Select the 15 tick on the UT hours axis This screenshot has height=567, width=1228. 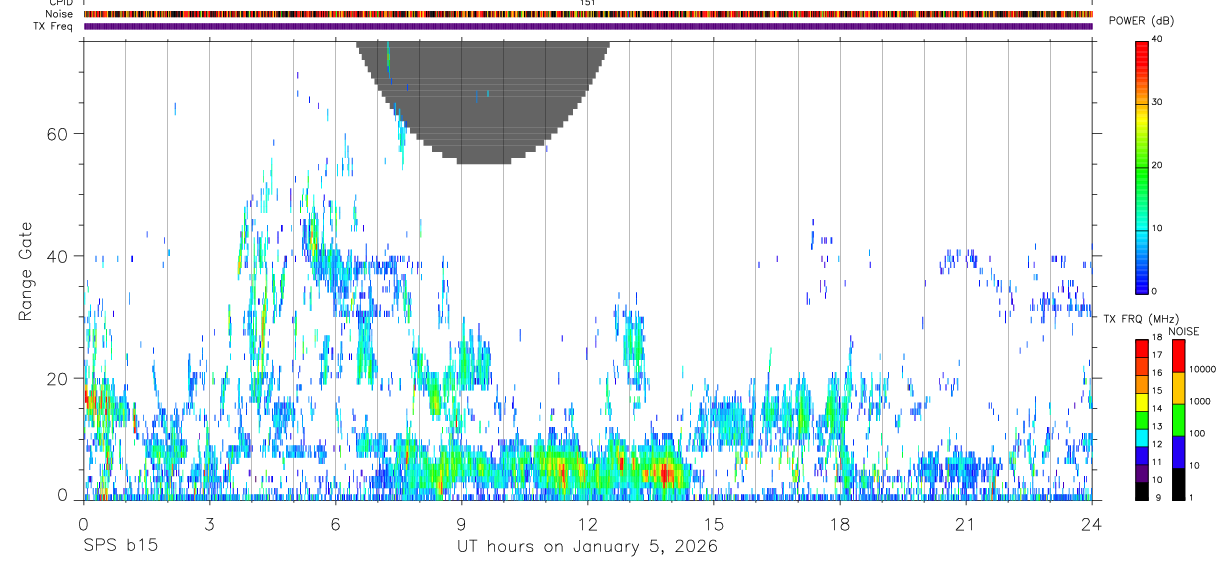pos(714,524)
